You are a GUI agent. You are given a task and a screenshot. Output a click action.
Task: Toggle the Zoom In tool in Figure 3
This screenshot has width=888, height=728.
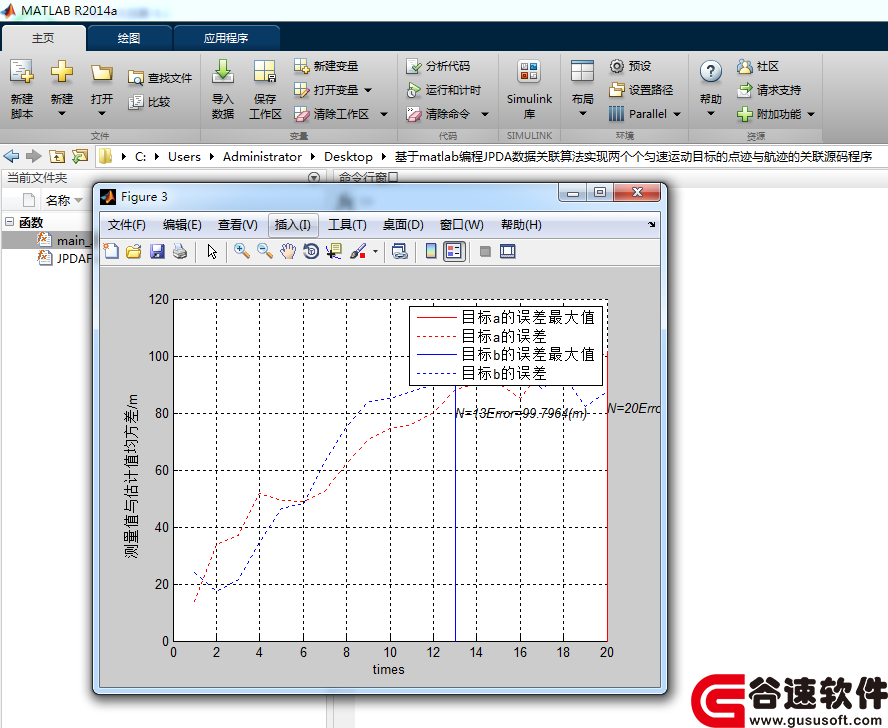[x=242, y=251]
